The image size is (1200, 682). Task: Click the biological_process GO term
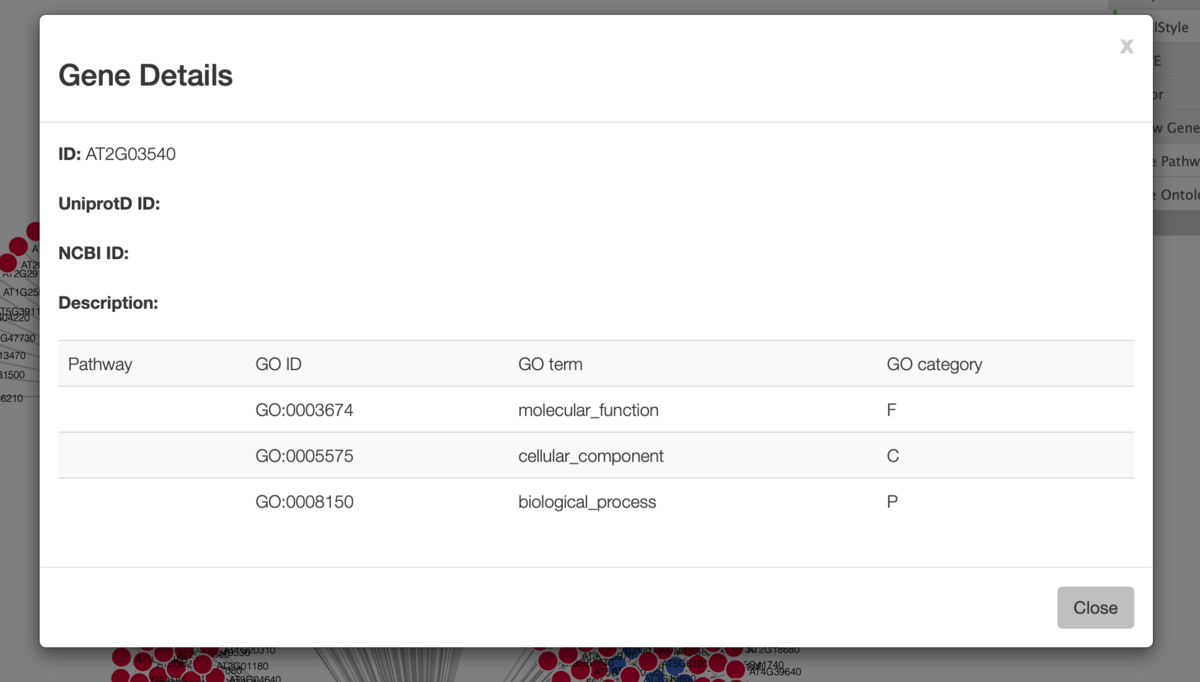(x=587, y=502)
